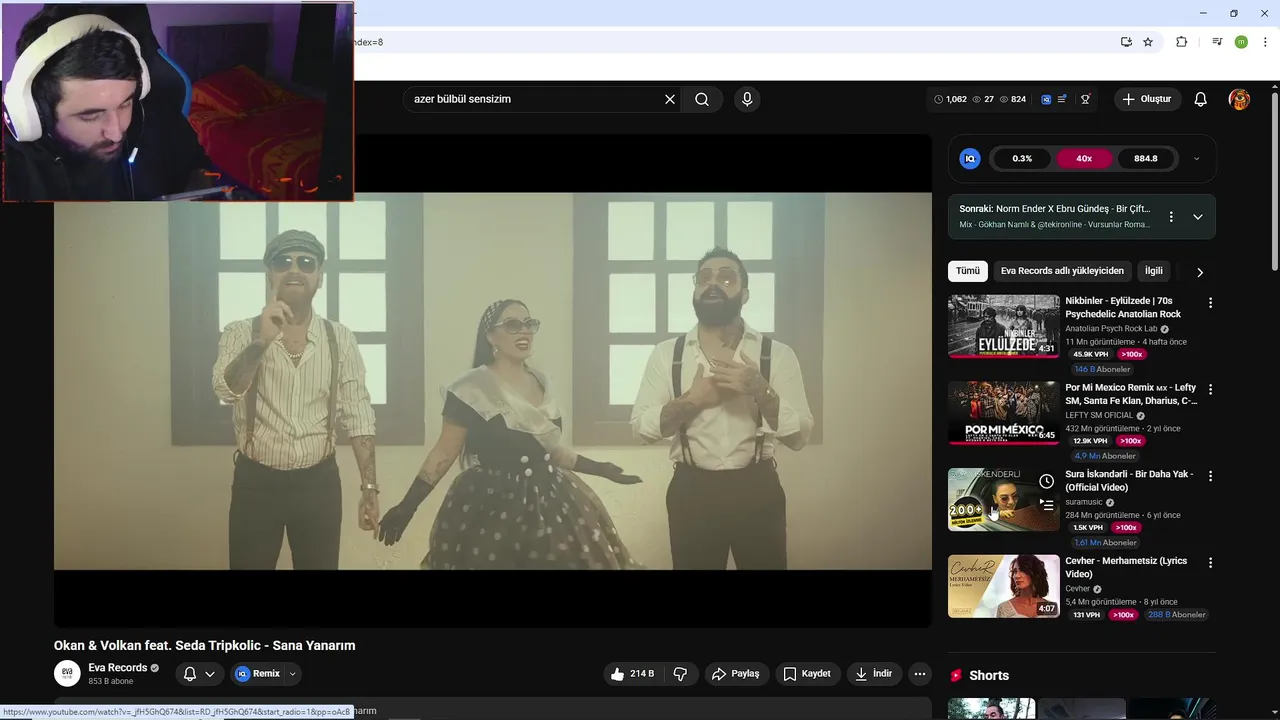
Task: Select the Tümü filter chip
Action: coord(968,271)
